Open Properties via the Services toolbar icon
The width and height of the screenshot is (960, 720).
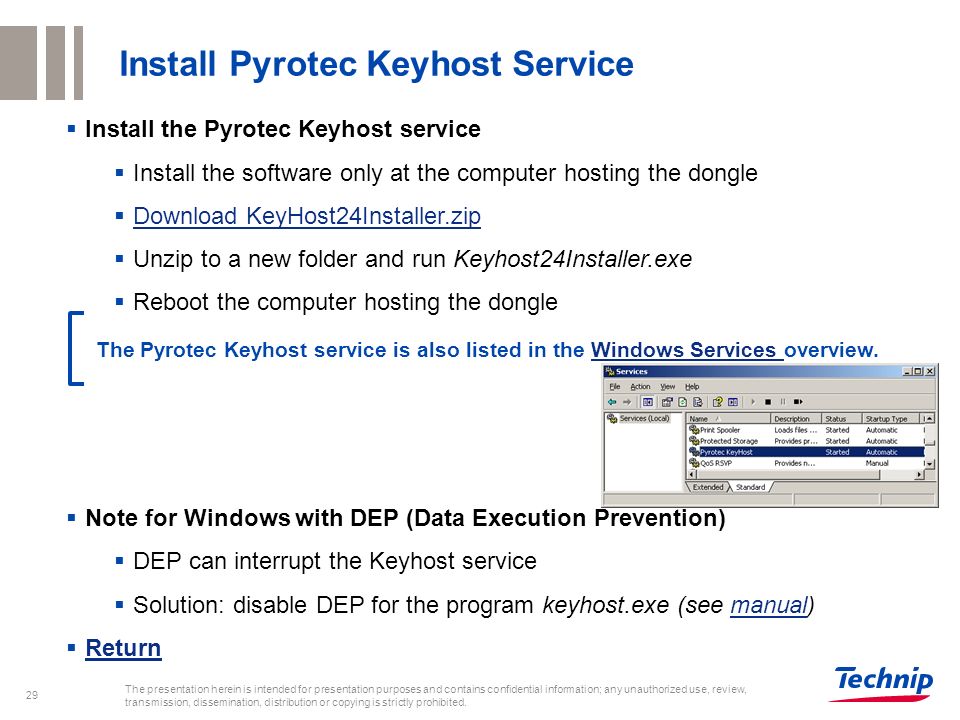[667, 402]
